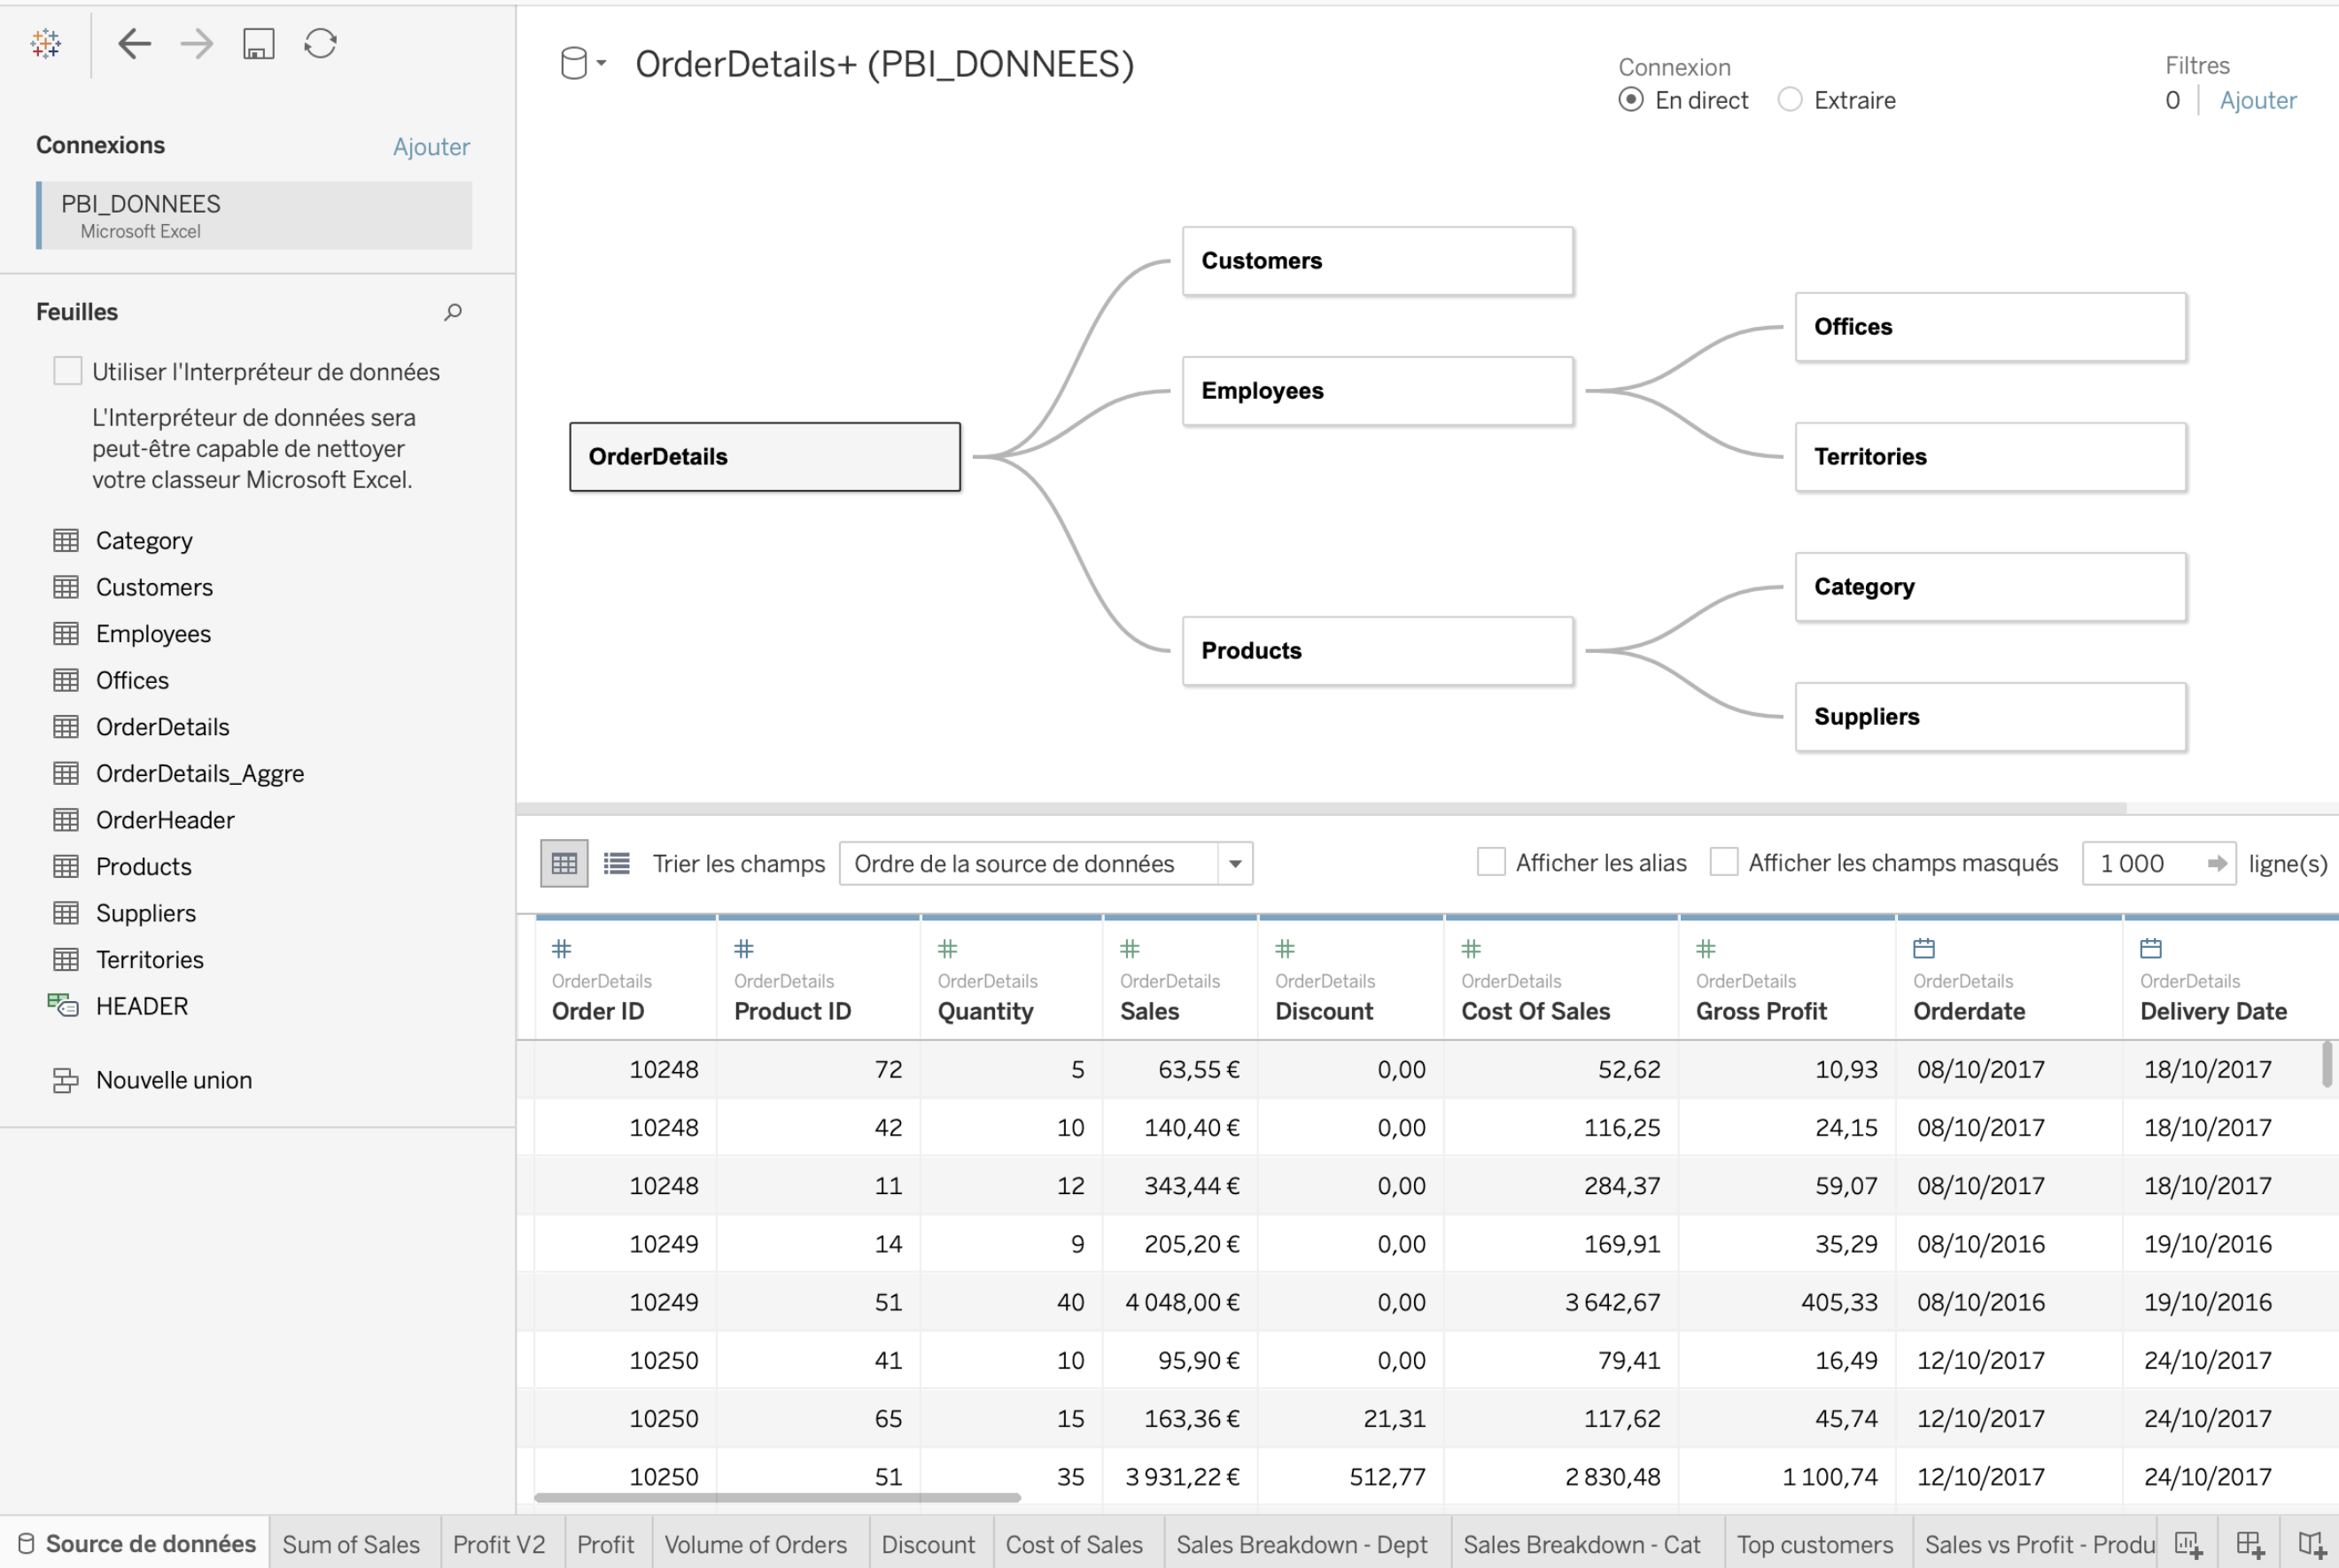This screenshot has width=2339, height=1568.
Task: Edit the row count field showing 1 000
Action: click(2147, 863)
